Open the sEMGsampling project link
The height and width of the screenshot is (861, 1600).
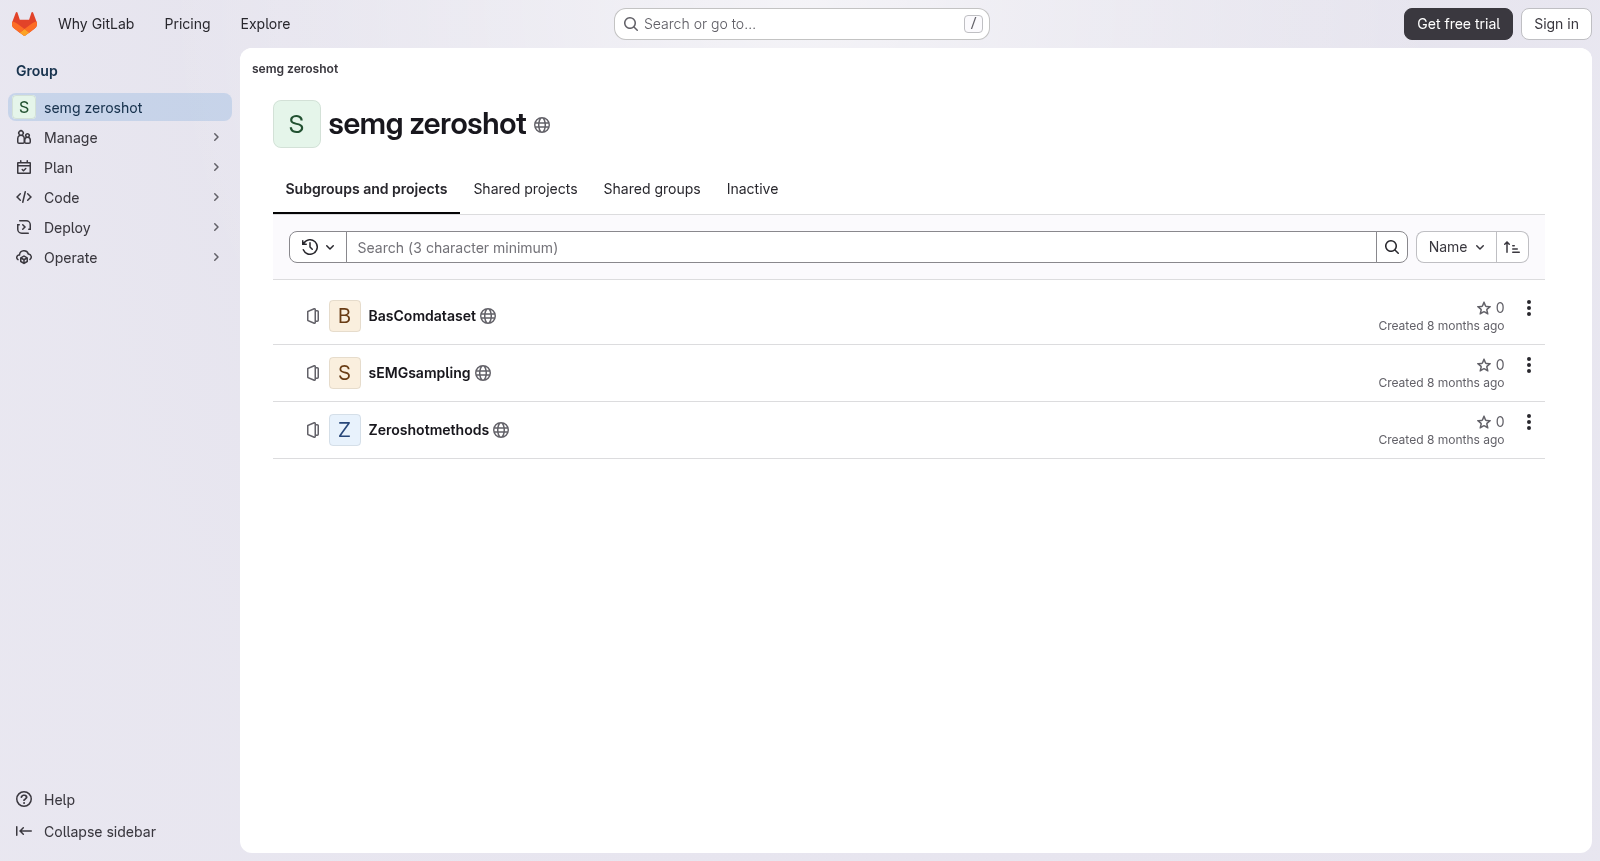[419, 373]
